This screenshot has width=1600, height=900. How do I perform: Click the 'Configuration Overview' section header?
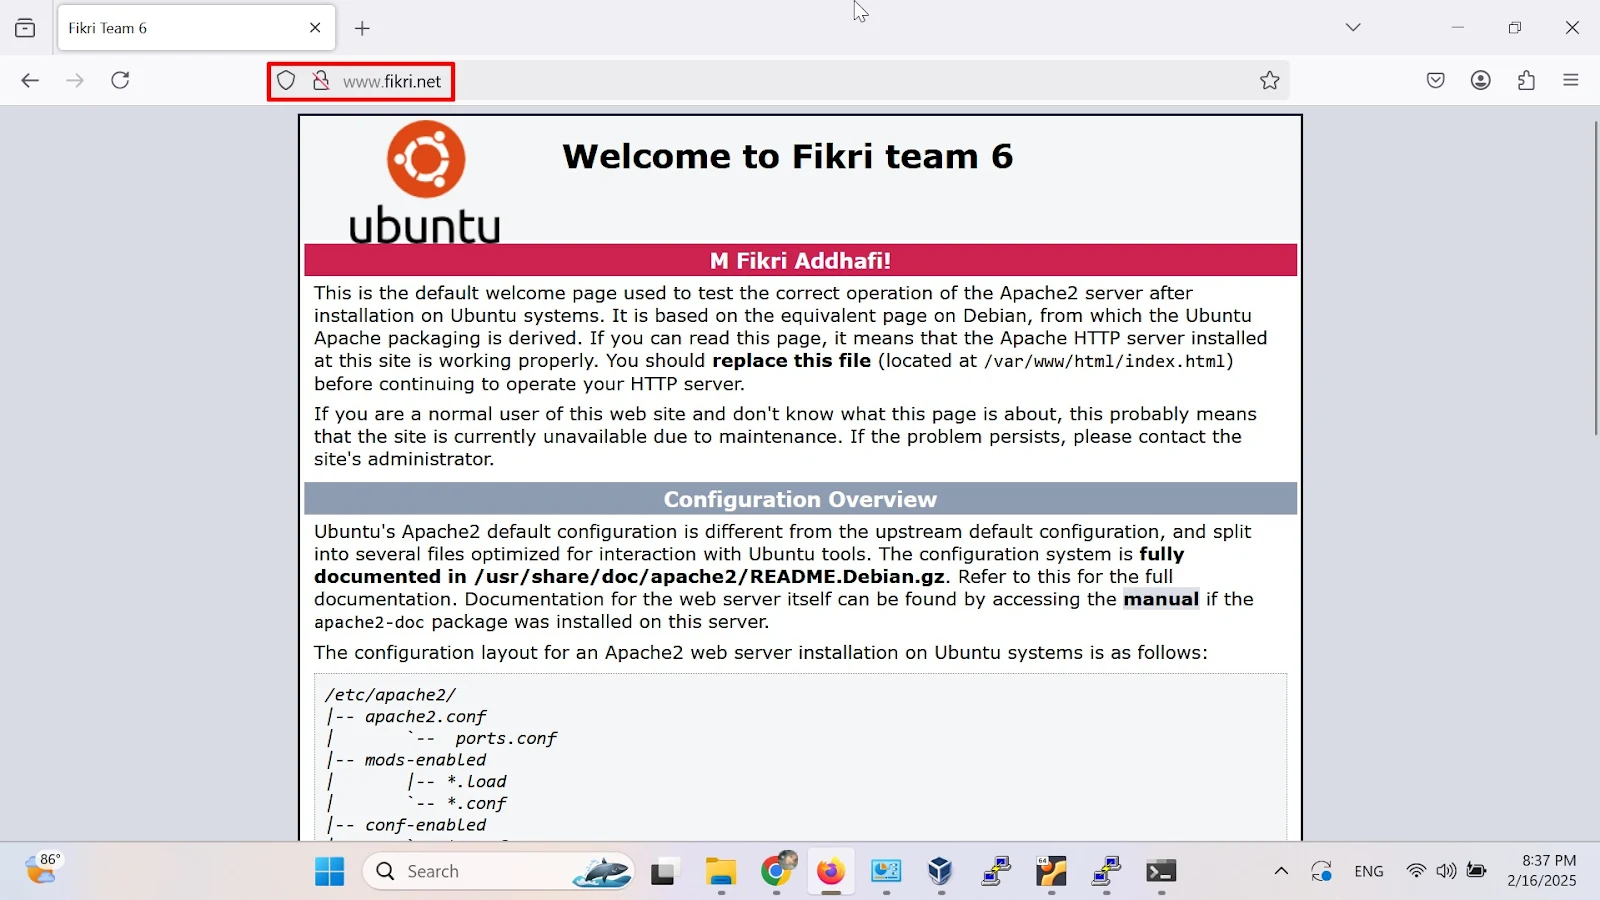pyautogui.click(x=800, y=499)
